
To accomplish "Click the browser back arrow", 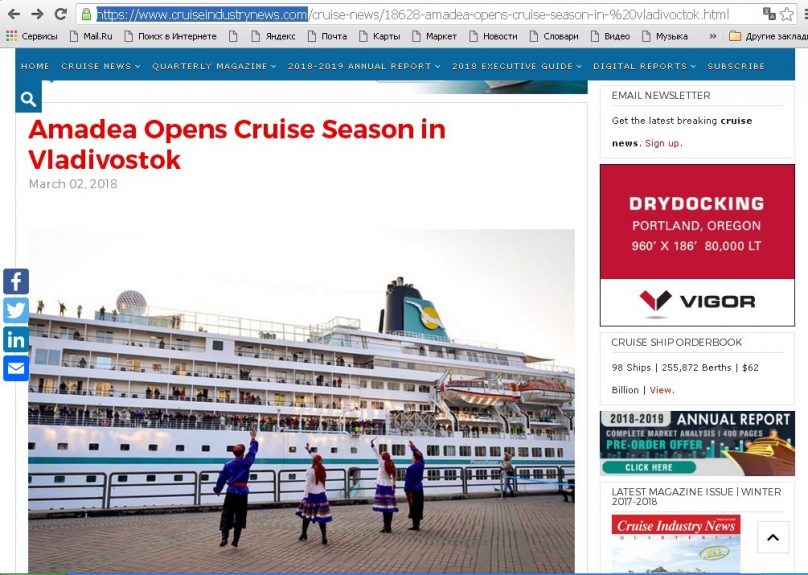I will coord(14,14).
